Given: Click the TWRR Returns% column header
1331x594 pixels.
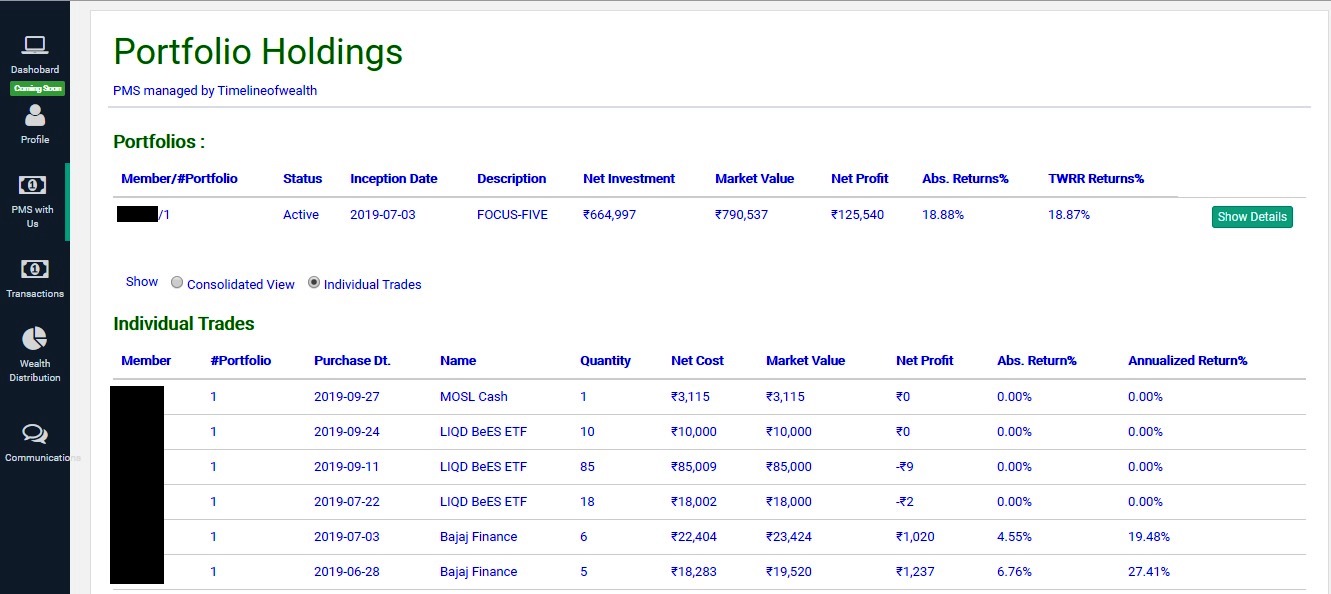Looking at the screenshot, I should pos(1096,178).
